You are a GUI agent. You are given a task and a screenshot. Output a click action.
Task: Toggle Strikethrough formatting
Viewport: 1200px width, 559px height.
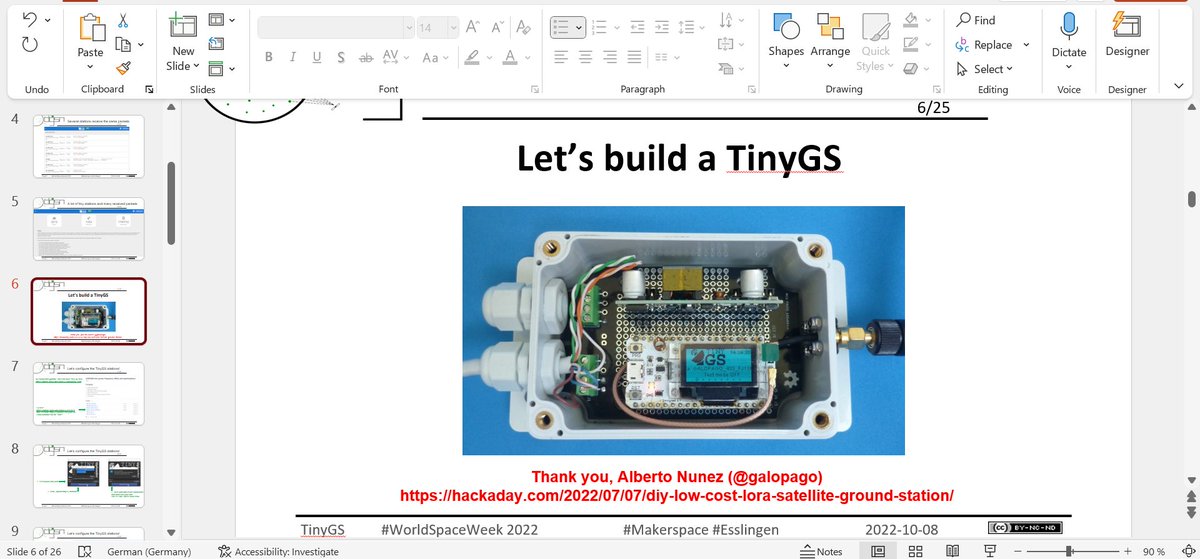(x=365, y=57)
